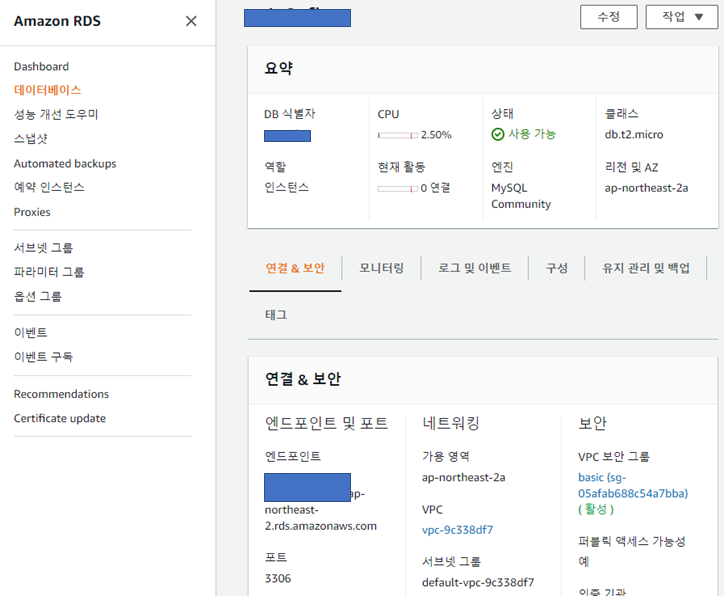Click the CPU 2.50% usage bar
The width and height of the screenshot is (724, 596).
pos(398,135)
